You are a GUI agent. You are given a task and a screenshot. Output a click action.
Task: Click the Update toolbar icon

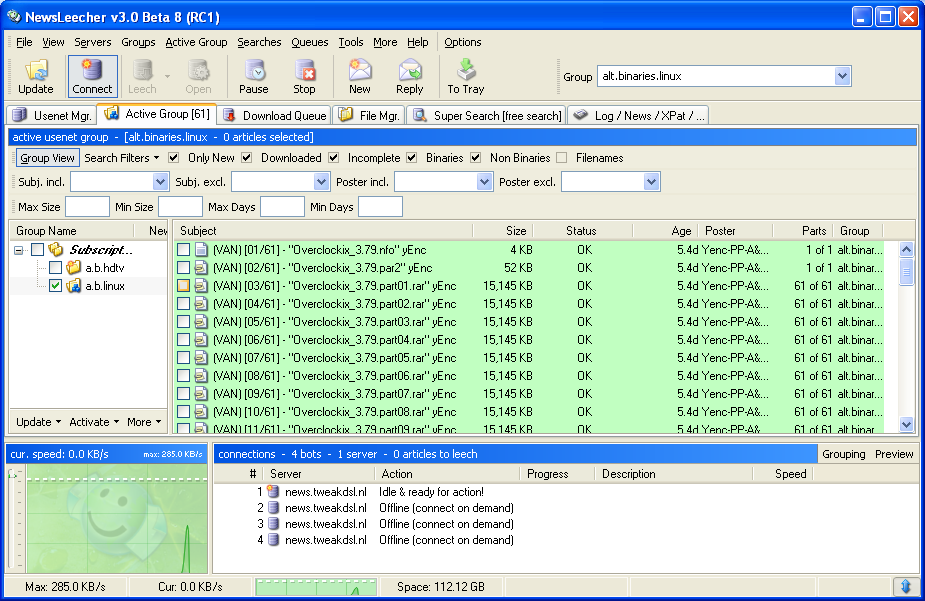click(35, 76)
